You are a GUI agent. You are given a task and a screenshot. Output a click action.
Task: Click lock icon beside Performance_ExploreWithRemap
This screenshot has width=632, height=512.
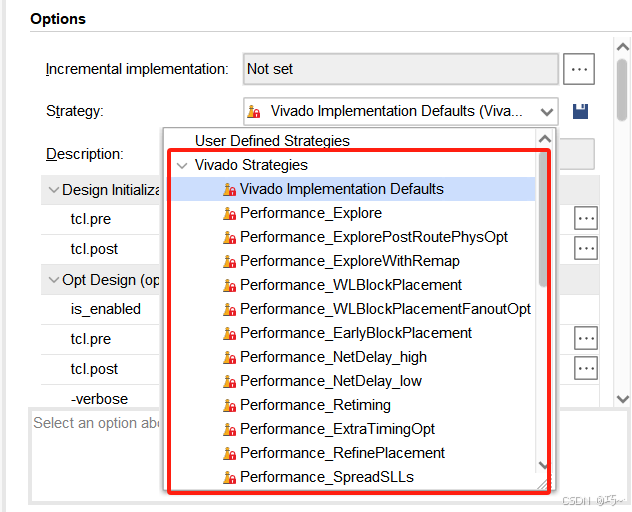point(229,261)
